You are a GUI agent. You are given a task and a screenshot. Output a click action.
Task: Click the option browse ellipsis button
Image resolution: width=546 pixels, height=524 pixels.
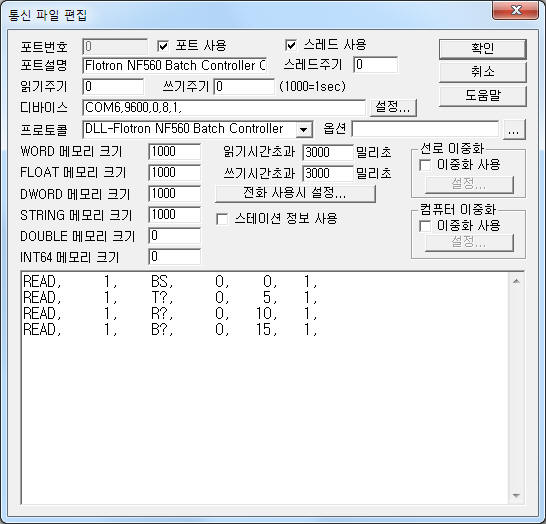tap(514, 130)
